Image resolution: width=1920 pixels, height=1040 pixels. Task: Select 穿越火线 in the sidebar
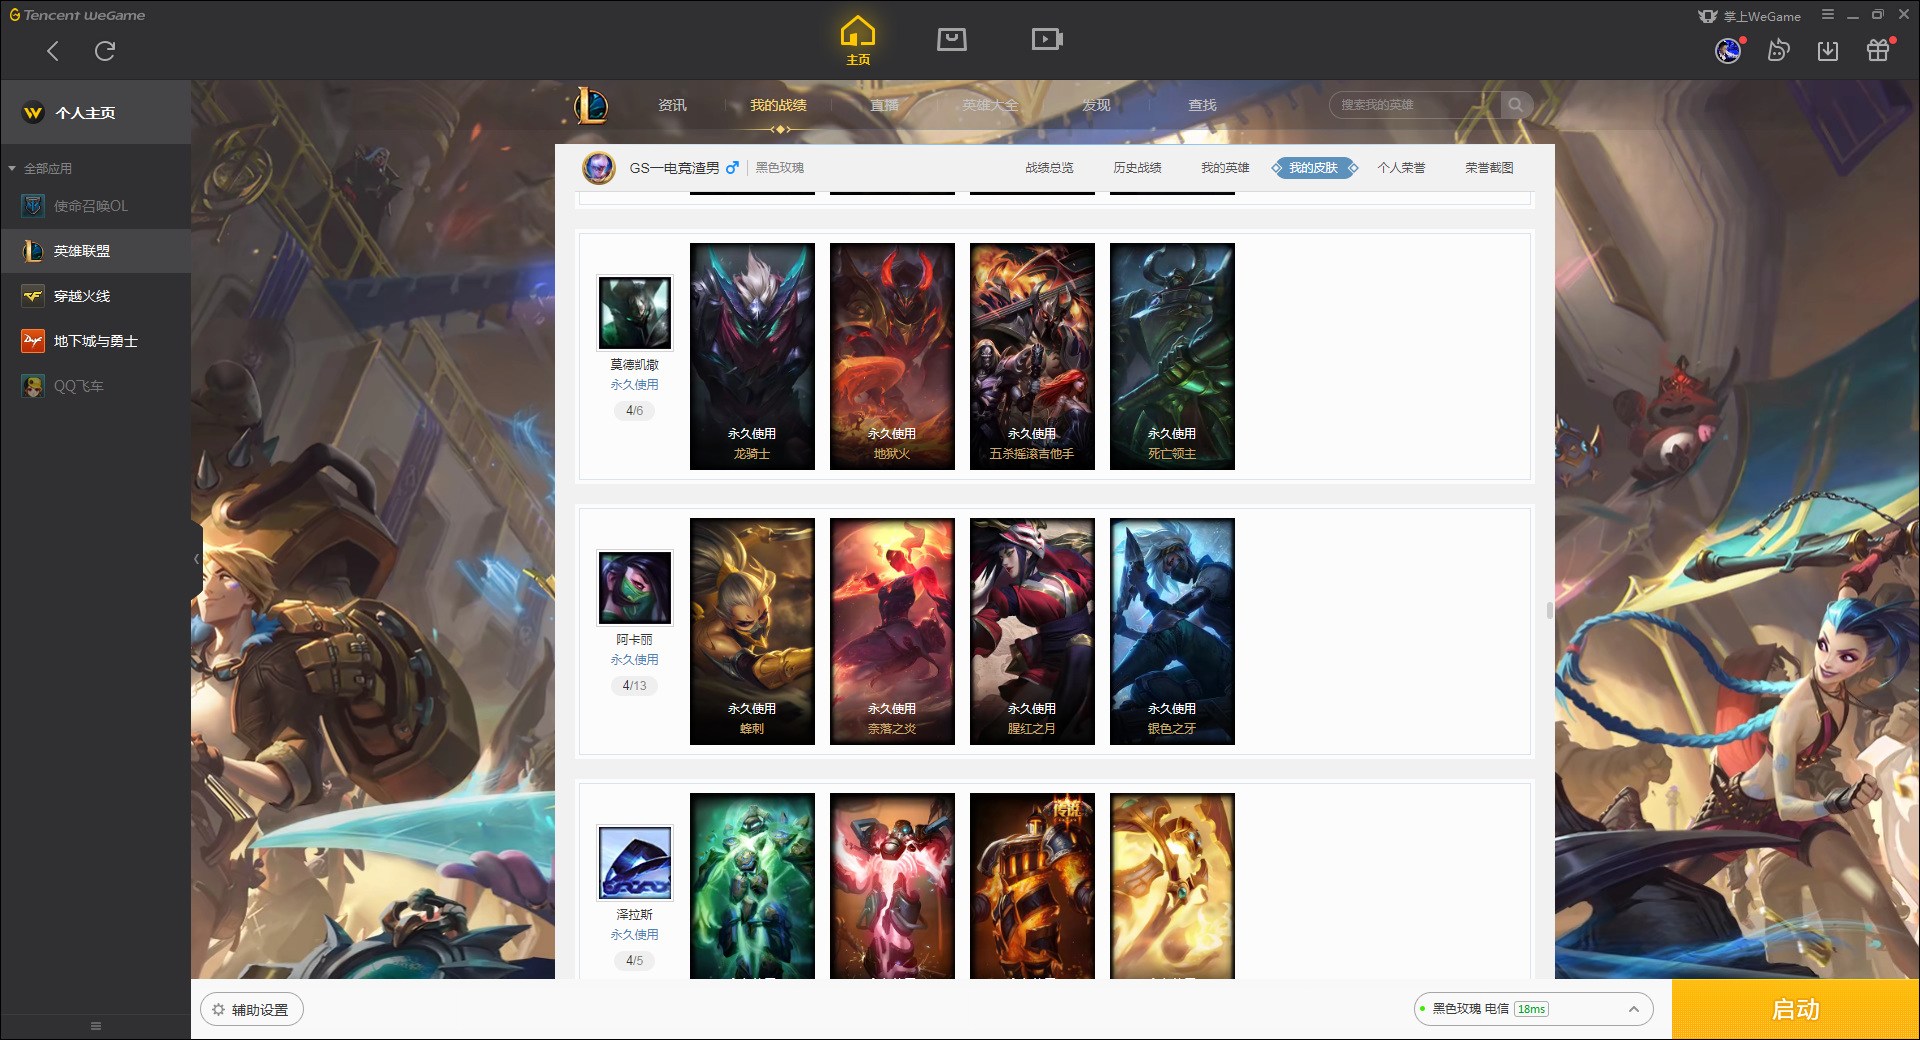coord(95,296)
